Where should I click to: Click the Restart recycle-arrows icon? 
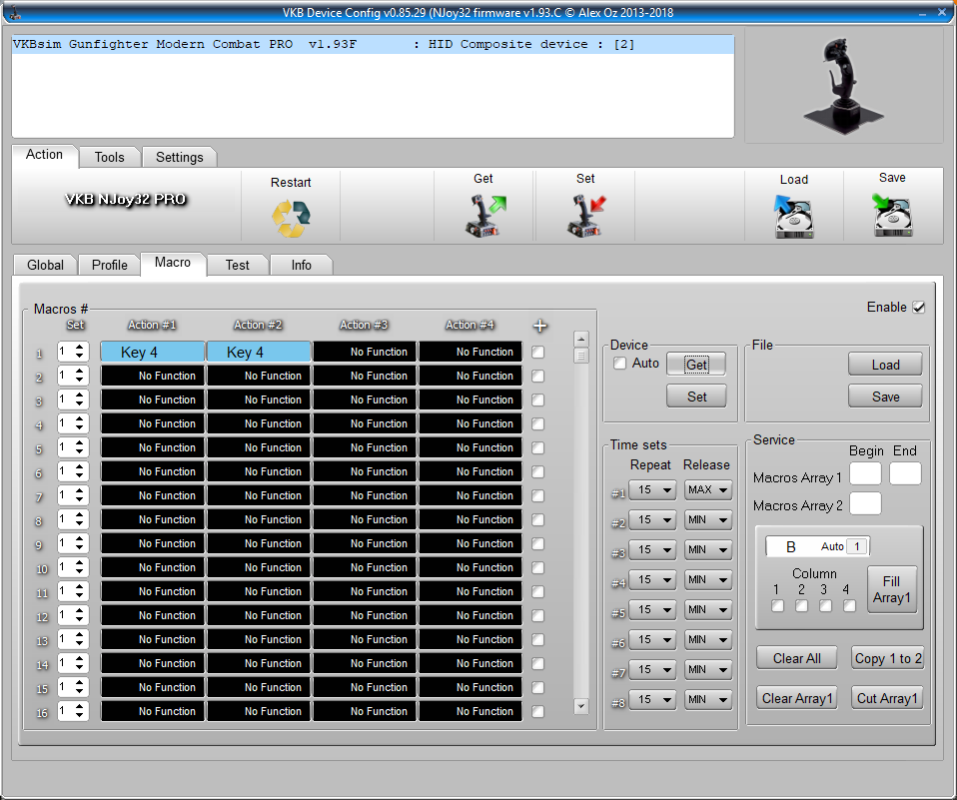pyautogui.click(x=291, y=218)
